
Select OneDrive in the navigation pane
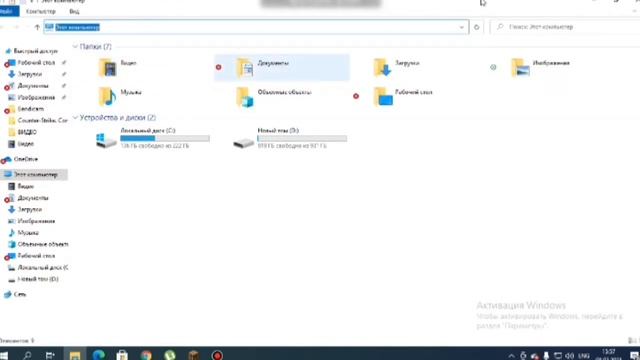coord(25,159)
